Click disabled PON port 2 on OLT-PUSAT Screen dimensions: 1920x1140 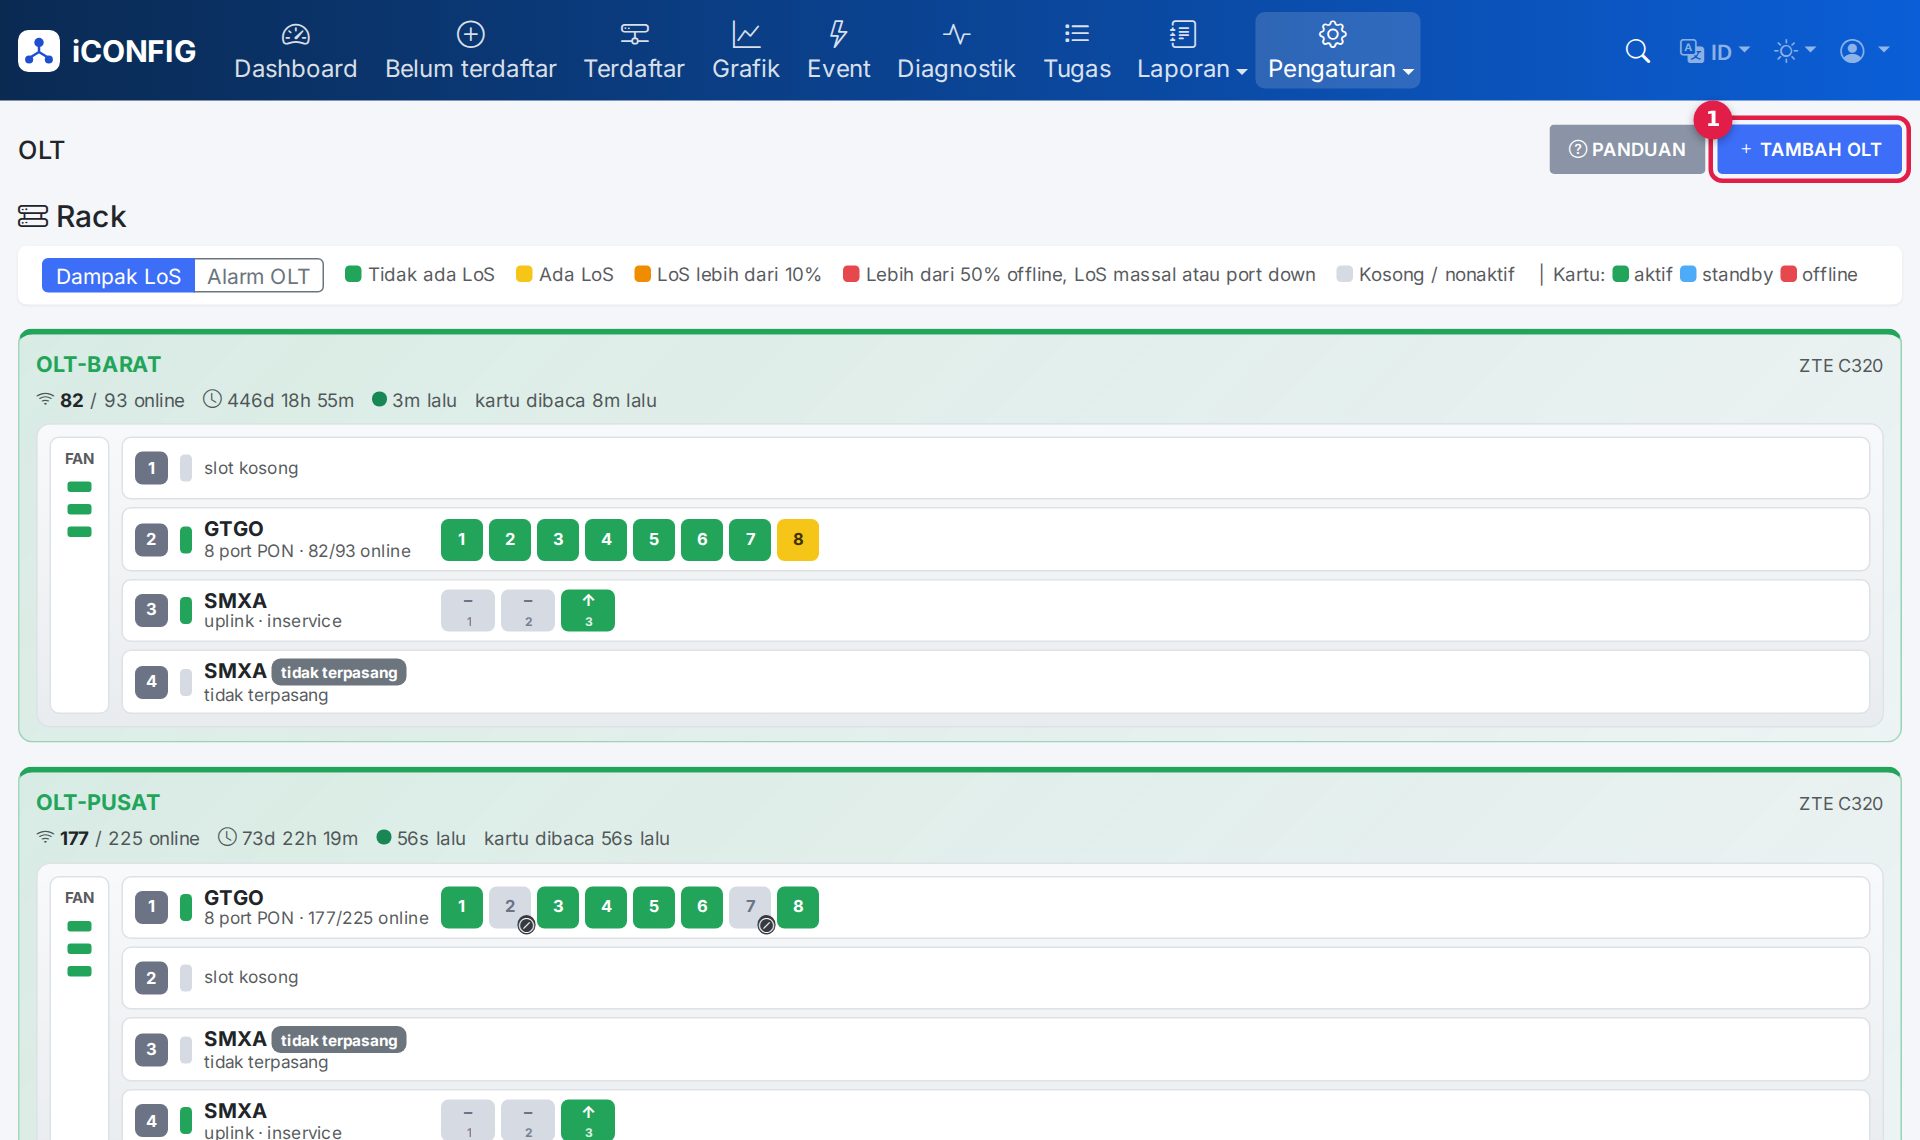(x=510, y=907)
